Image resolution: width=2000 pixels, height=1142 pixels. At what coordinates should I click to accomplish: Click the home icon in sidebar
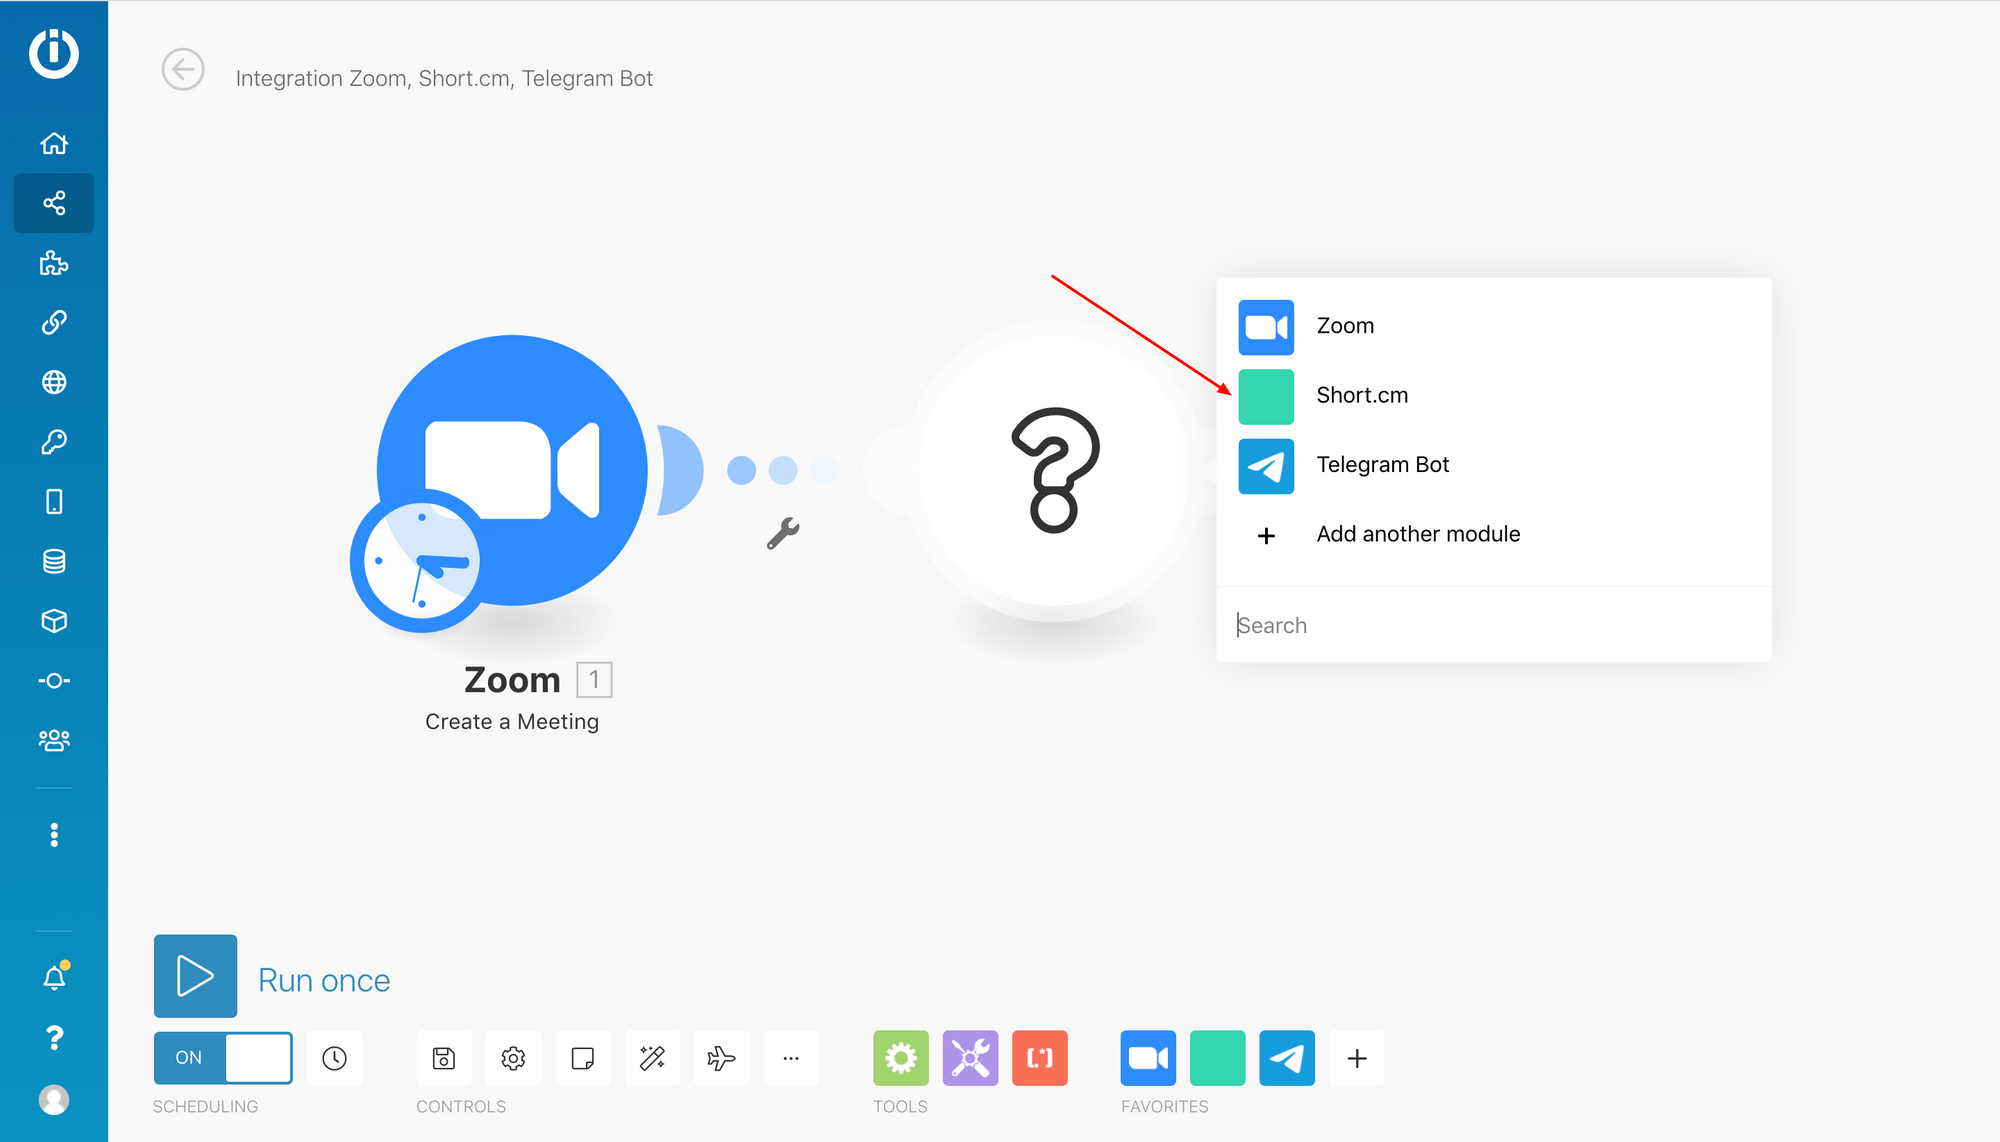point(55,143)
